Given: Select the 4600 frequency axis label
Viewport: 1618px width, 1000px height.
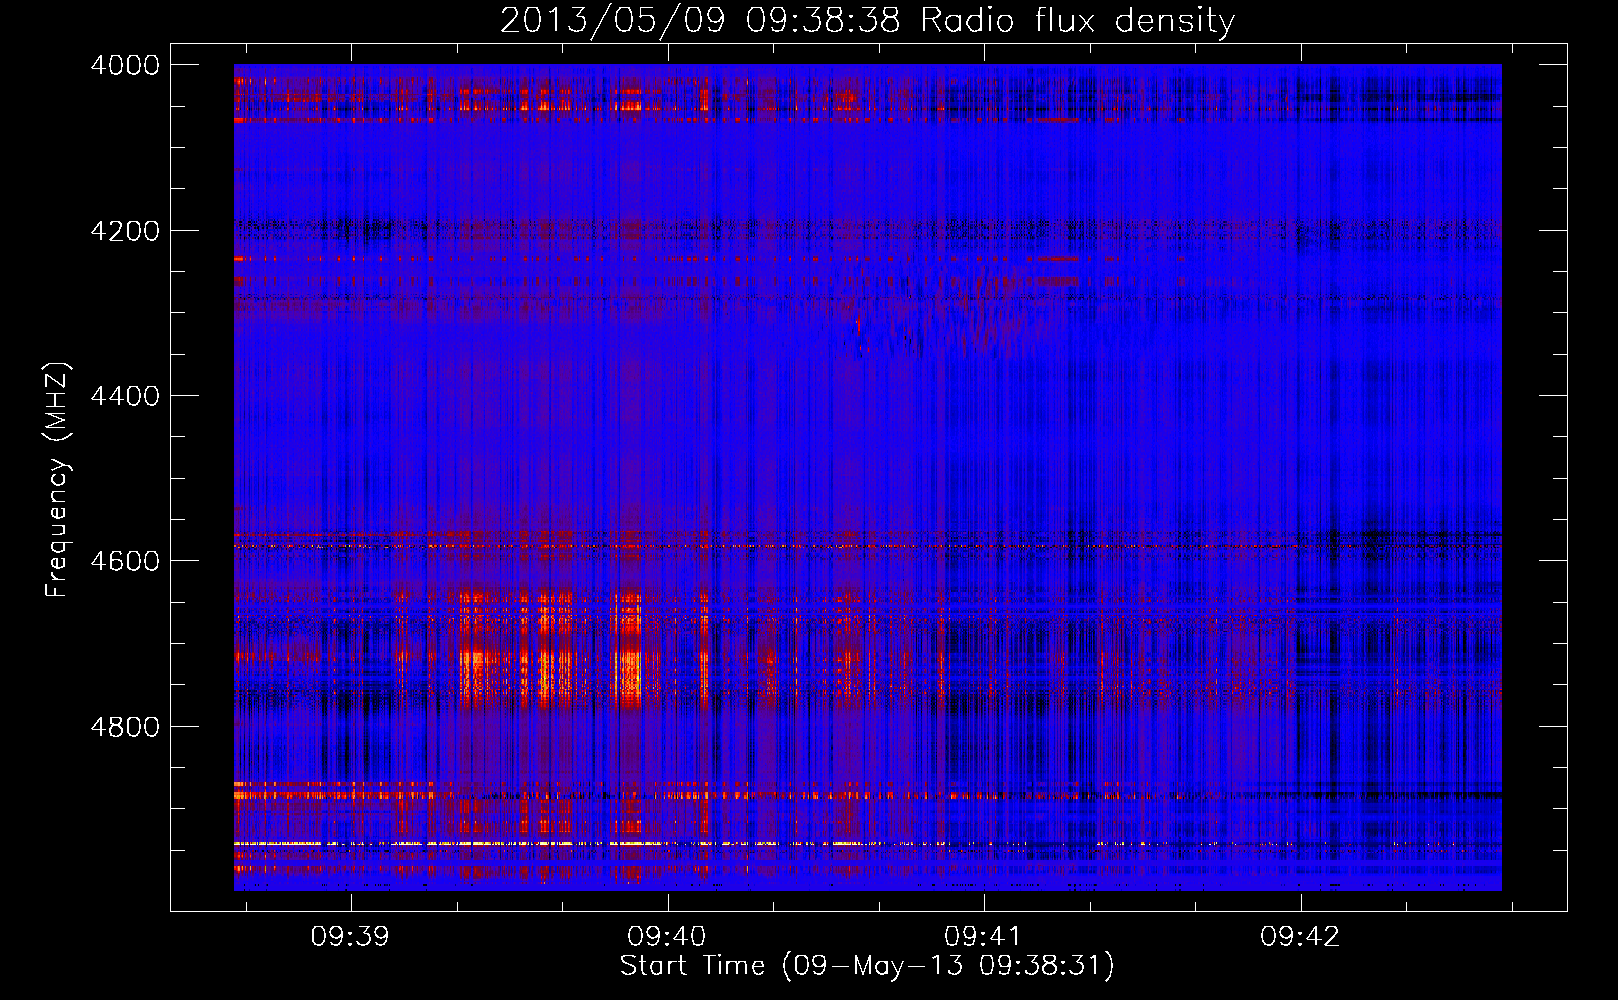Looking at the screenshot, I should coord(125,561).
